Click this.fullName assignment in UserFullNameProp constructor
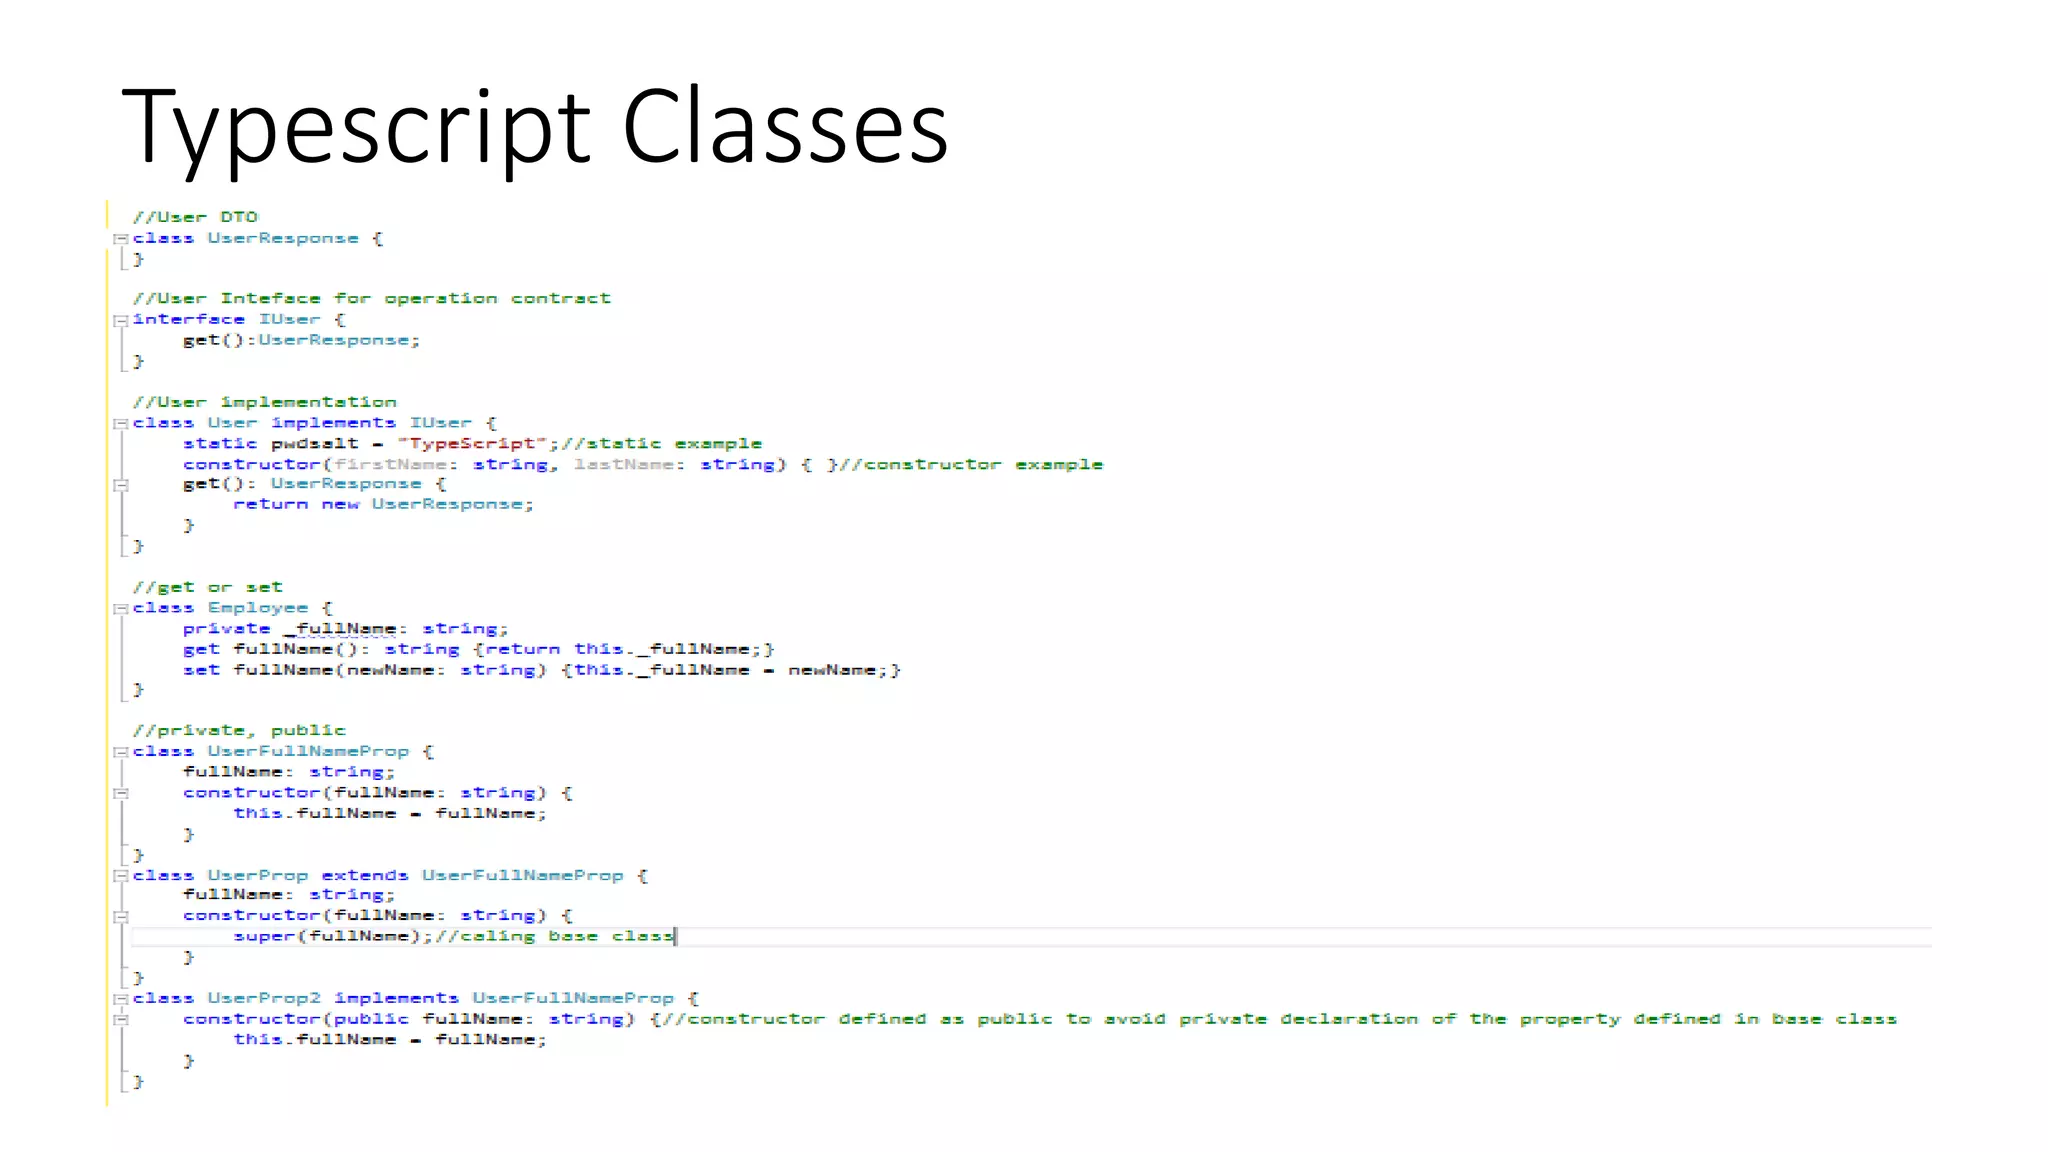Screen dimensions: 2048x1152 coord(390,813)
